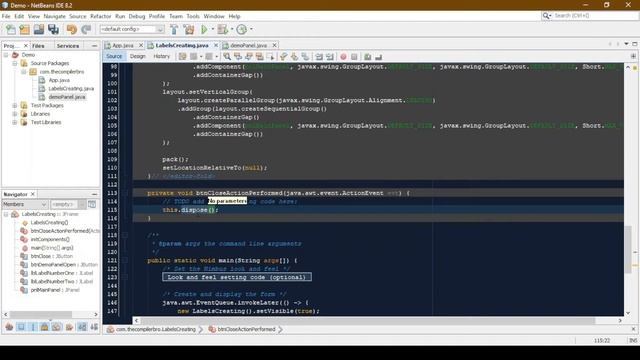
Task: Select demoPanel.java in Projects tree
Action: pyautogui.click(x=67, y=97)
